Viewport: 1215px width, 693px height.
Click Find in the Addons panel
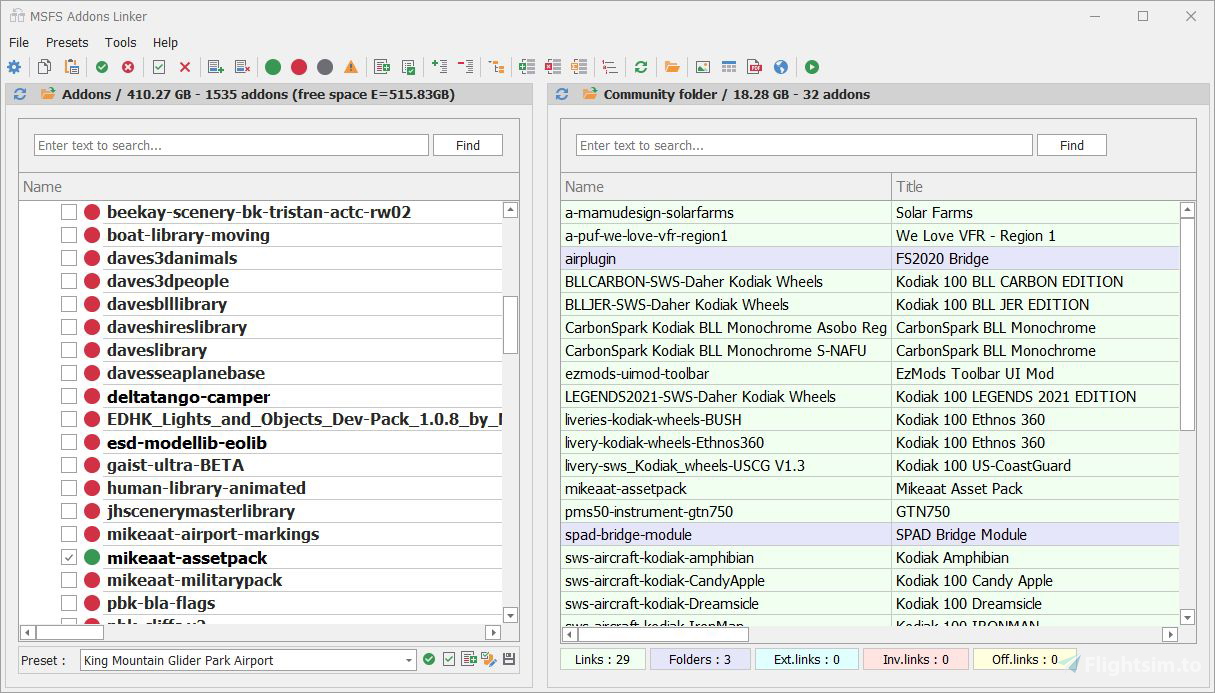click(x=468, y=145)
